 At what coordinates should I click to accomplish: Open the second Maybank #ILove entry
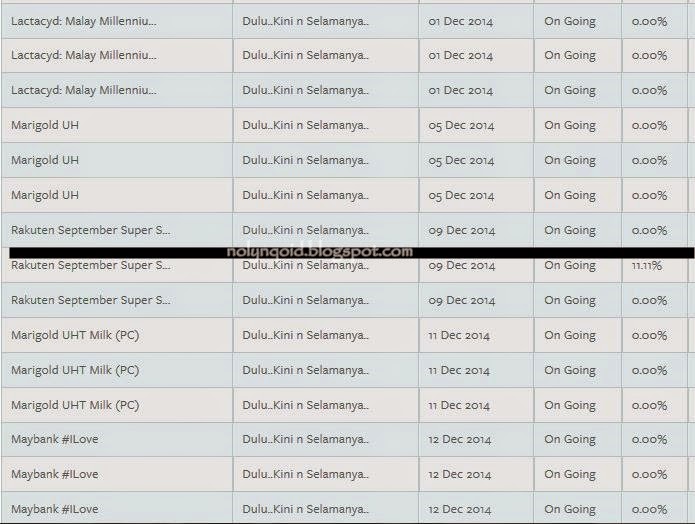[x=55, y=474]
